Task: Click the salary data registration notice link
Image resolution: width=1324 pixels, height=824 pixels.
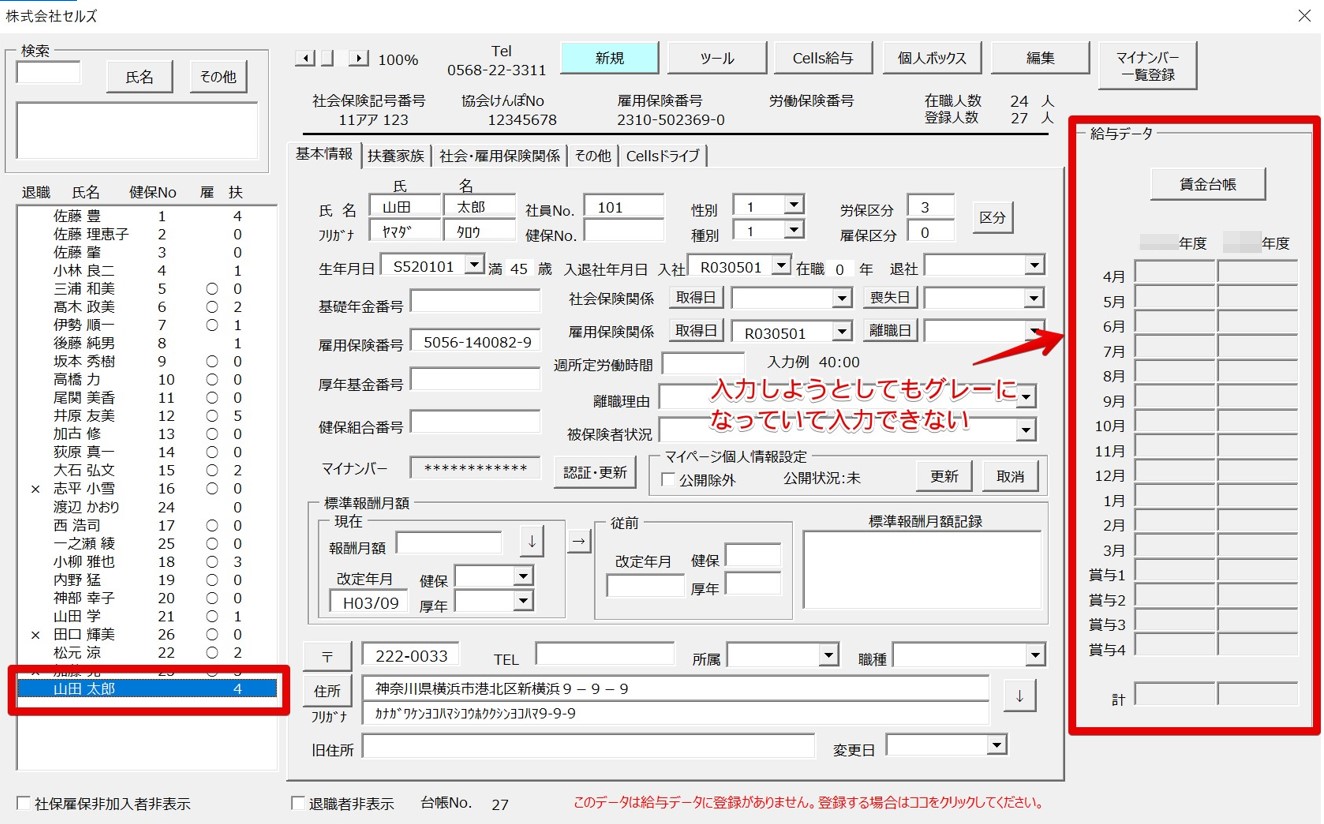Action: pyautogui.click(x=809, y=802)
